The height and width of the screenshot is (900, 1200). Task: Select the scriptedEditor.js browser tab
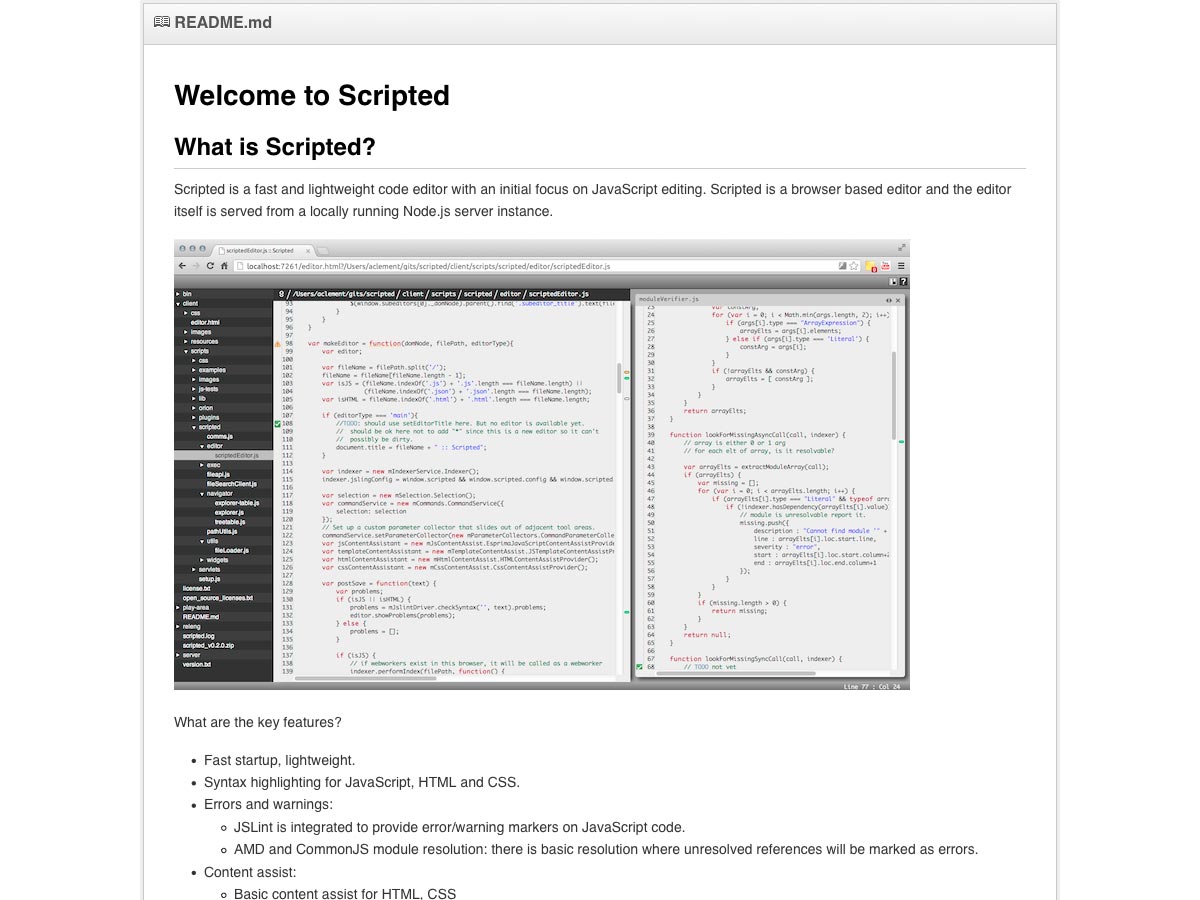click(x=260, y=250)
